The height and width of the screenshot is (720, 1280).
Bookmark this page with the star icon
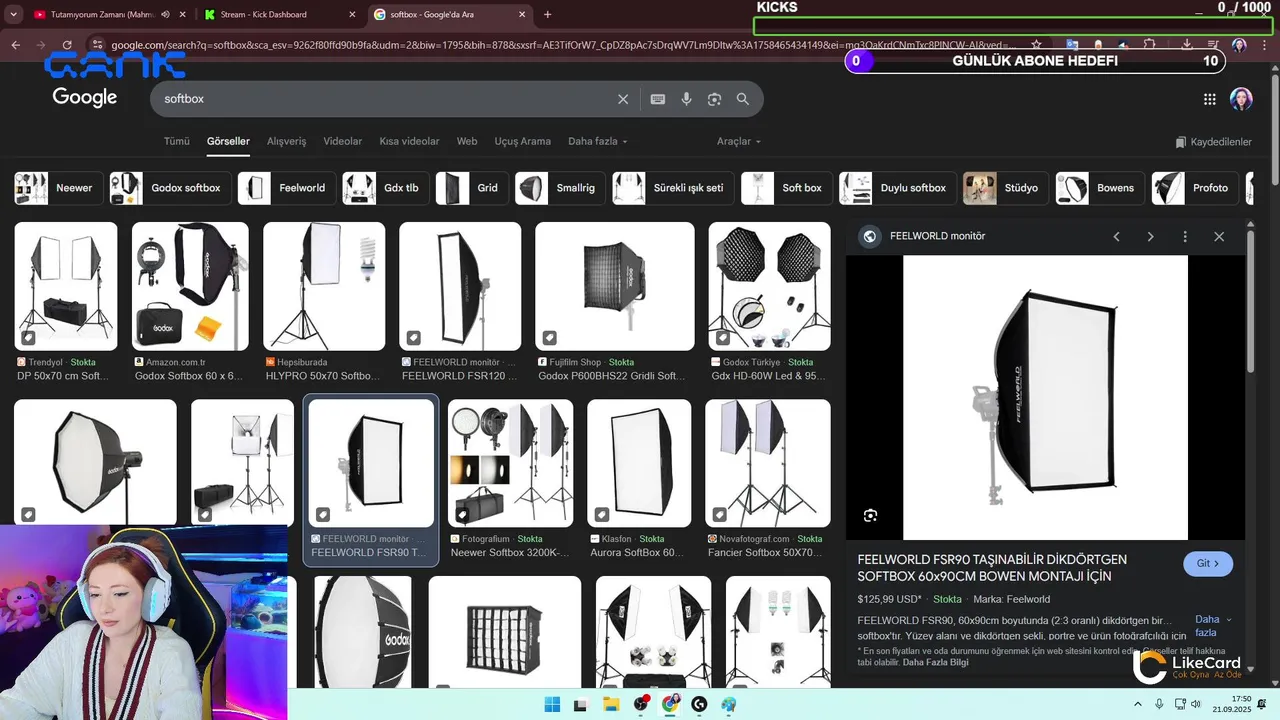(x=1036, y=45)
